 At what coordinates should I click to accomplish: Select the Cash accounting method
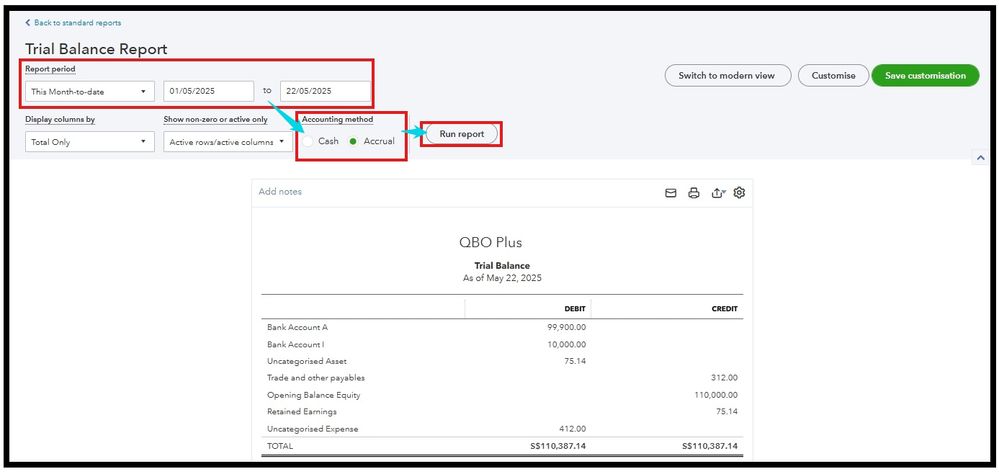click(x=308, y=141)
